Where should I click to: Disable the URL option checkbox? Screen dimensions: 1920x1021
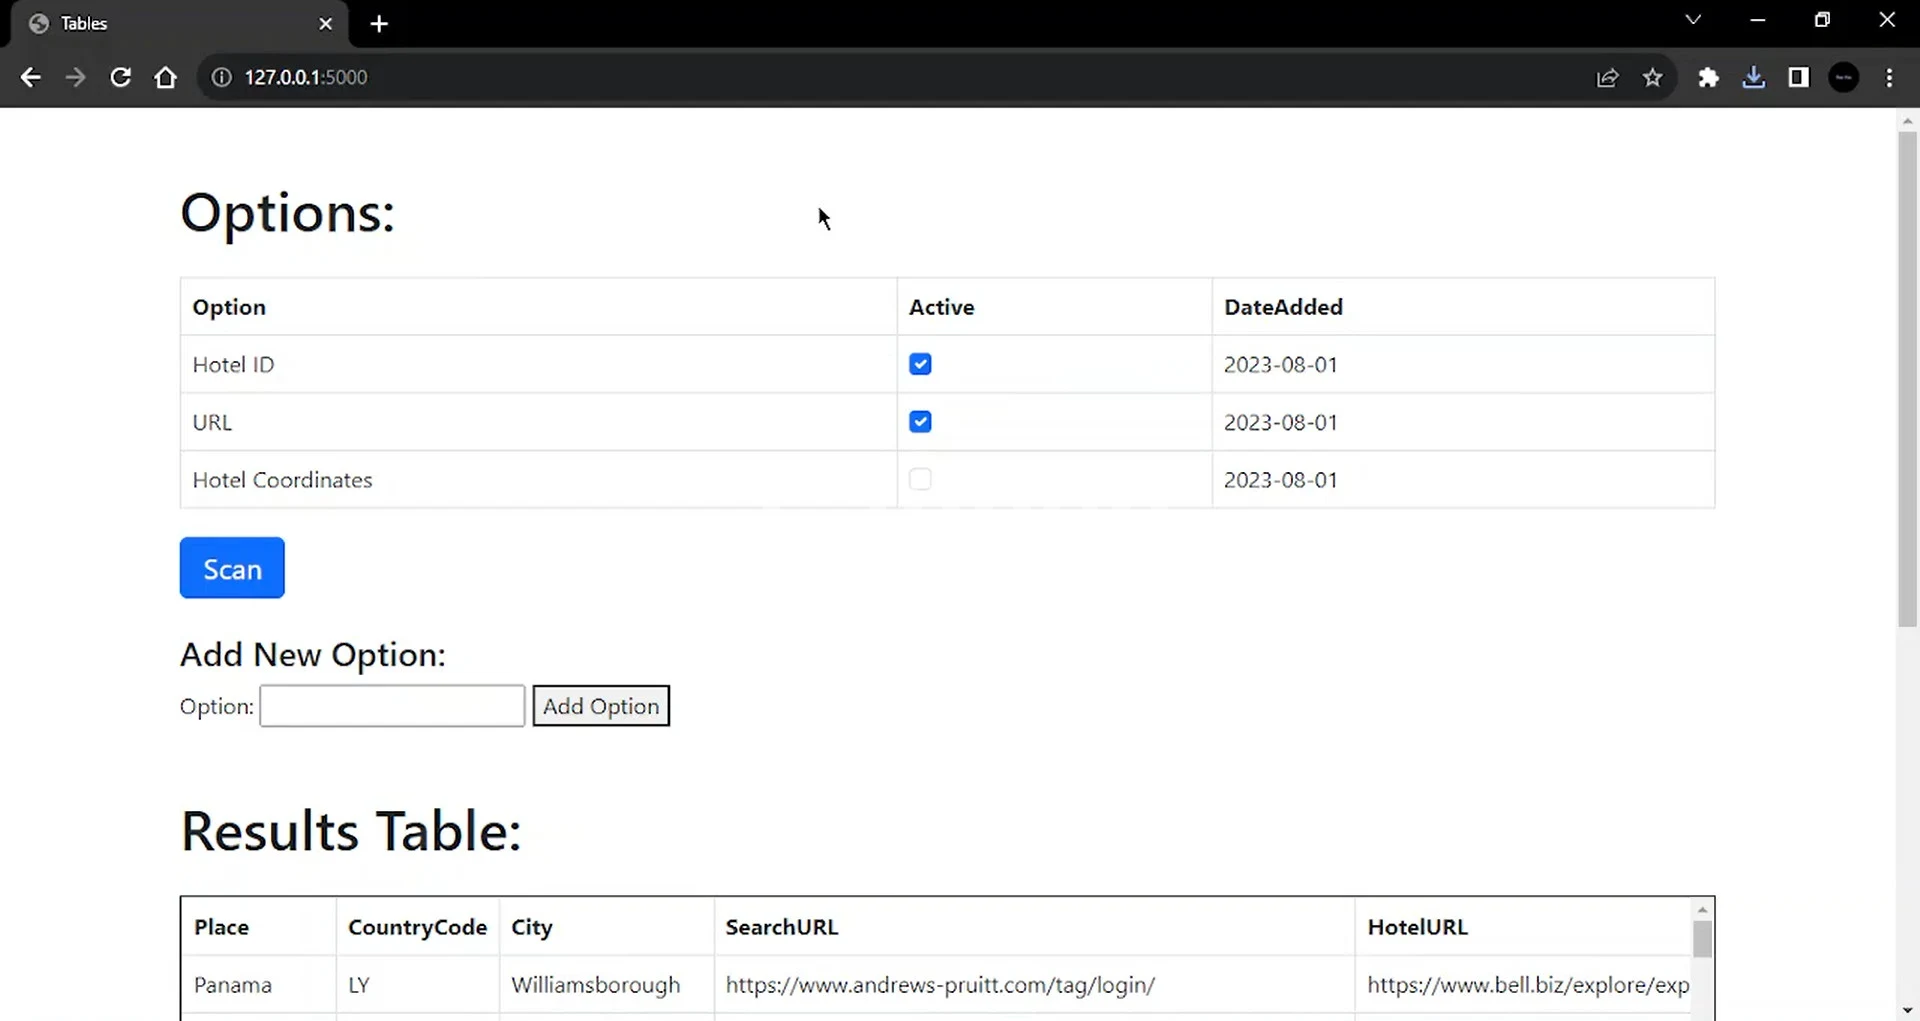click(x=920, y=422)
